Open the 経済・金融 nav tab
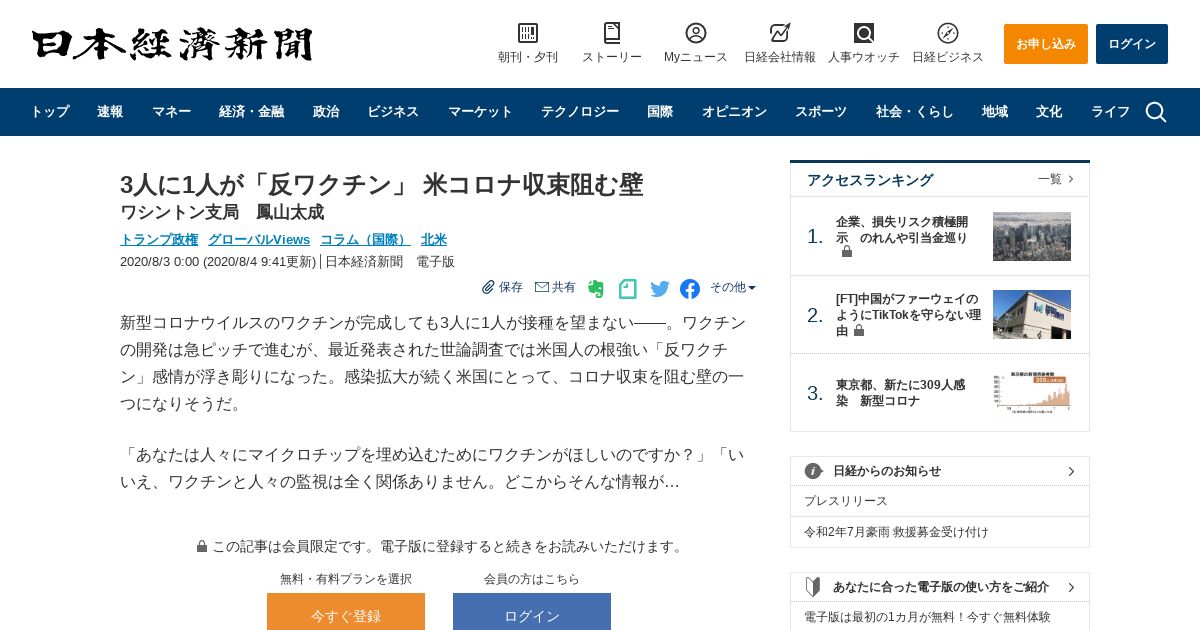This screenshot has width=1200, height=630. coord(251,112)
